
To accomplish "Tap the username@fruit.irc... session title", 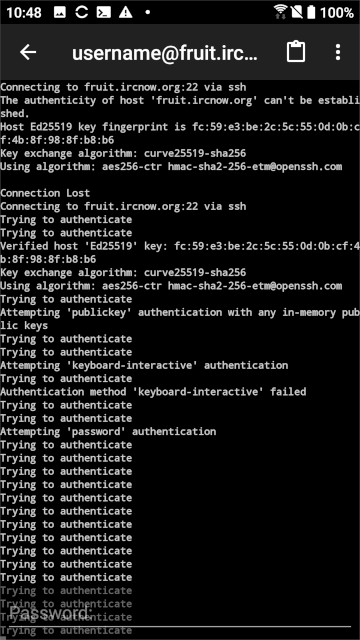I will tap(164, 53).
